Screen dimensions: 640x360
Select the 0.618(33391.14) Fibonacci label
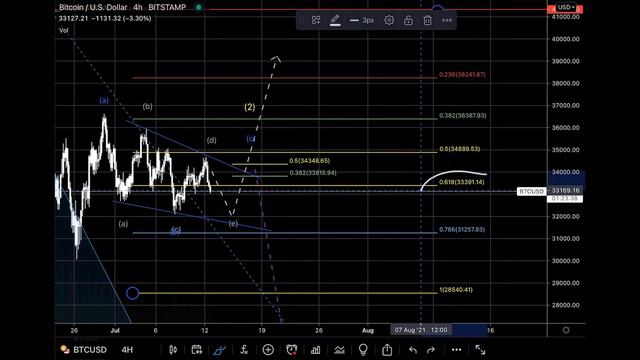462,182
